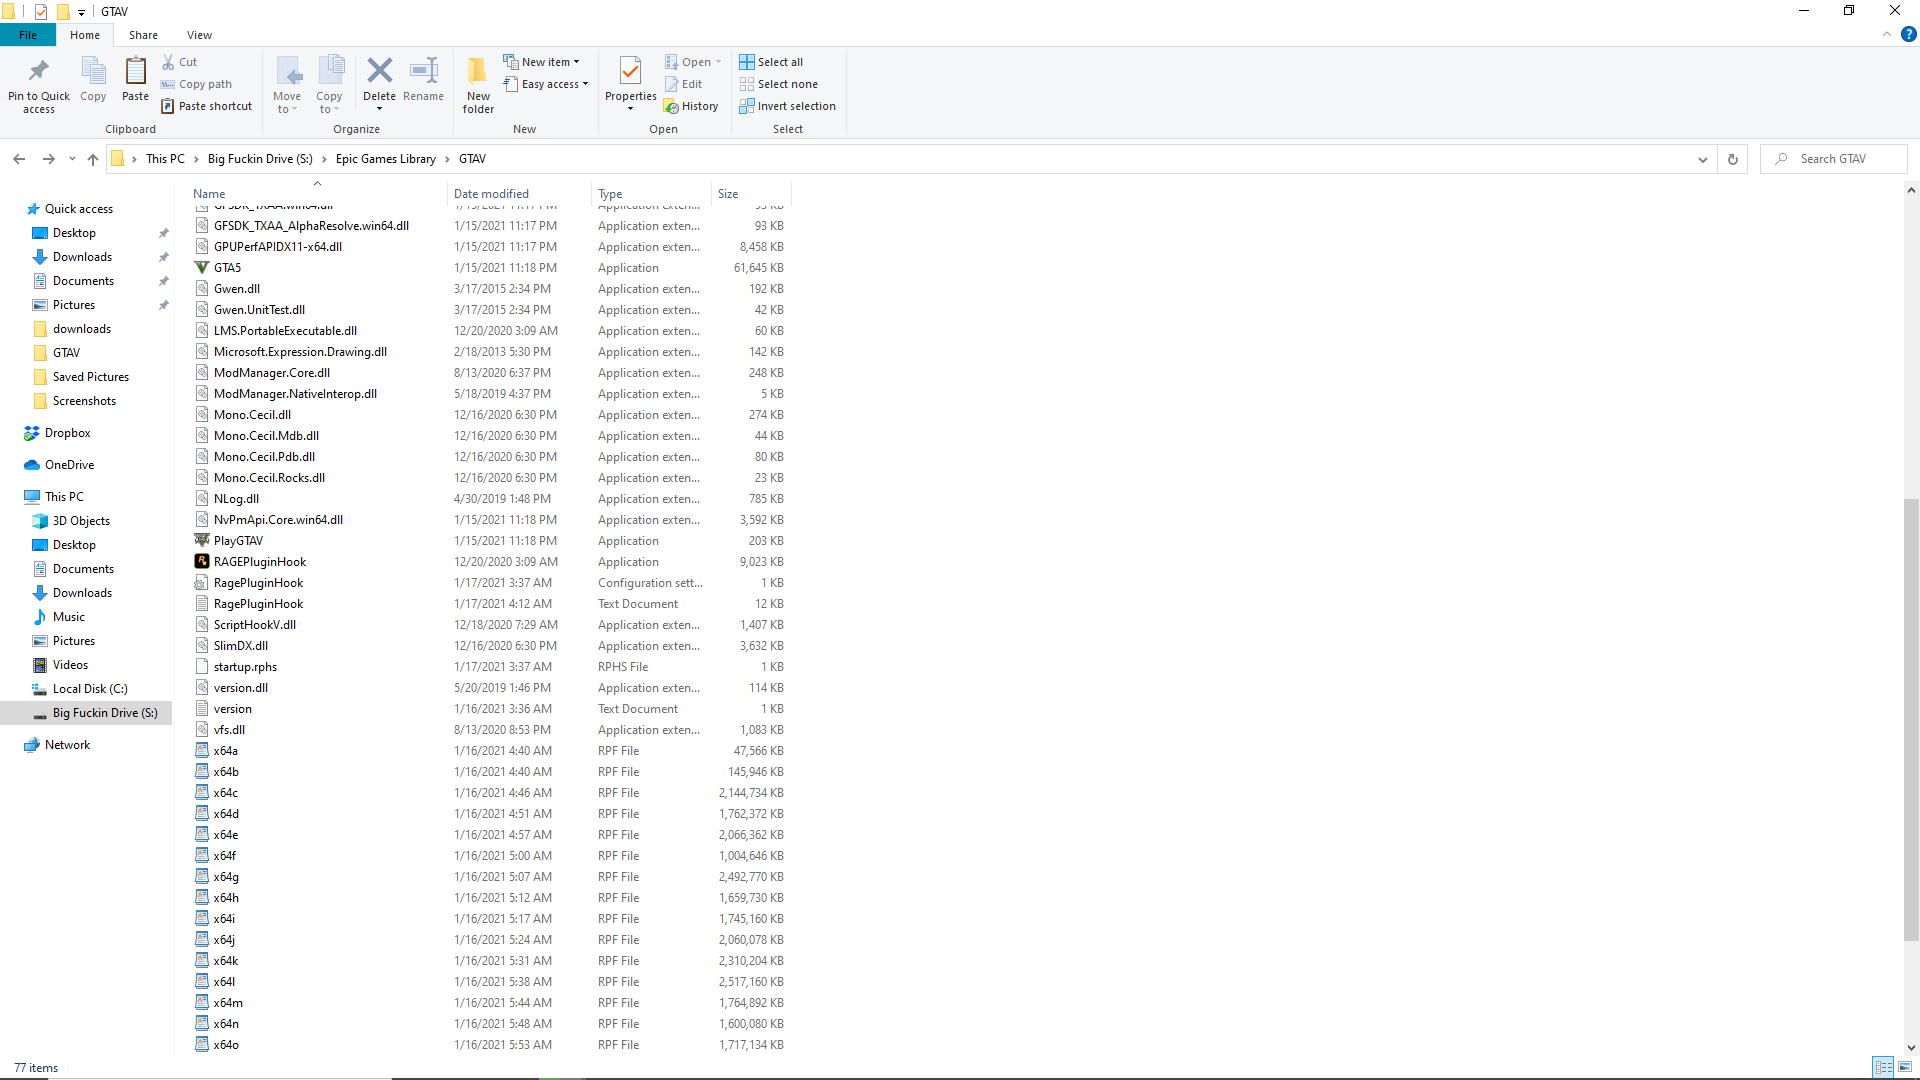This screenshot has width=1920, height=1080.
Task: Click the Rename ribbon icon
Action: pos(424,71)
